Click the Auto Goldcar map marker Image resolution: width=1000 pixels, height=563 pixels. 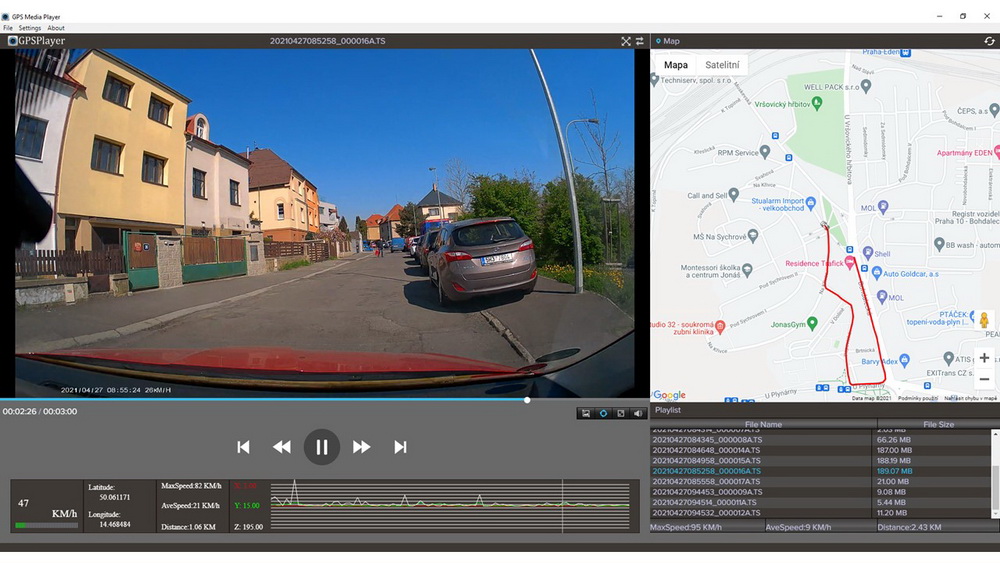click(x=876, y=273)
